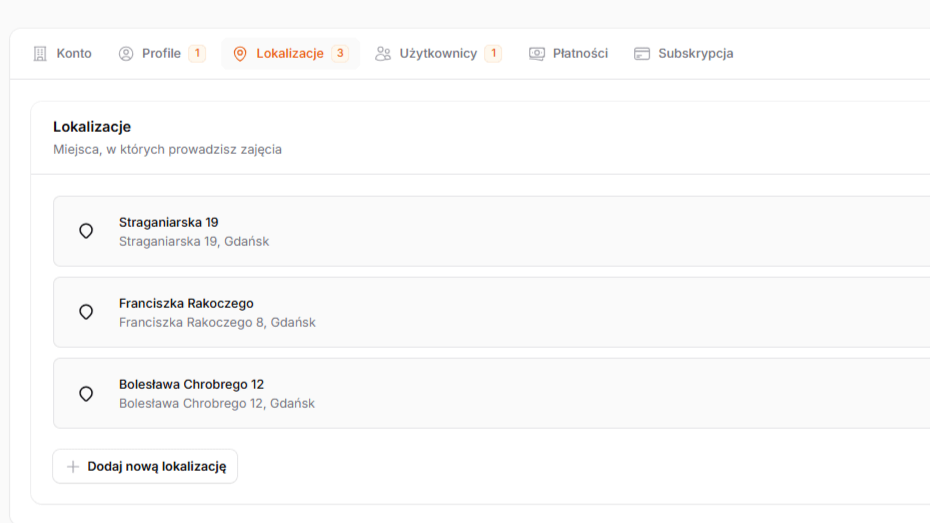Viewport: 930px width, 523px height.
Task: Click the banknote icon beside Płatności
Action: (x=537, y=54)
